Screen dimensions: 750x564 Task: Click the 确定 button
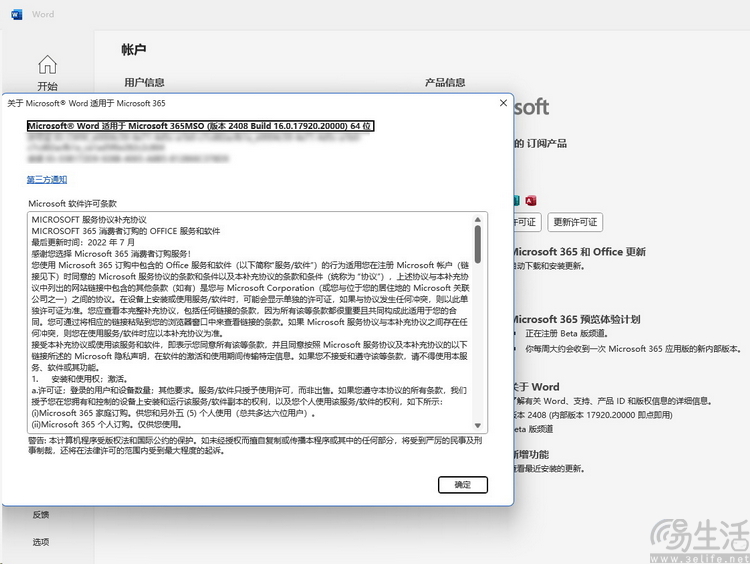pyautogui.click(x=463, y=485)
